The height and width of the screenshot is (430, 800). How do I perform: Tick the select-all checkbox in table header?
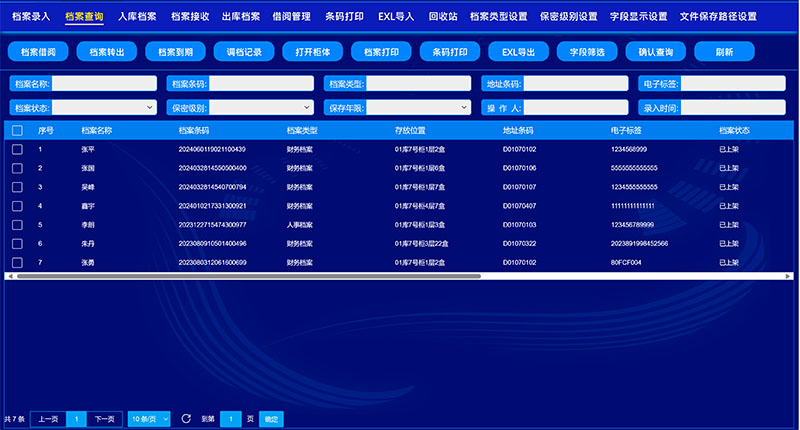click(x=17, y=130)
